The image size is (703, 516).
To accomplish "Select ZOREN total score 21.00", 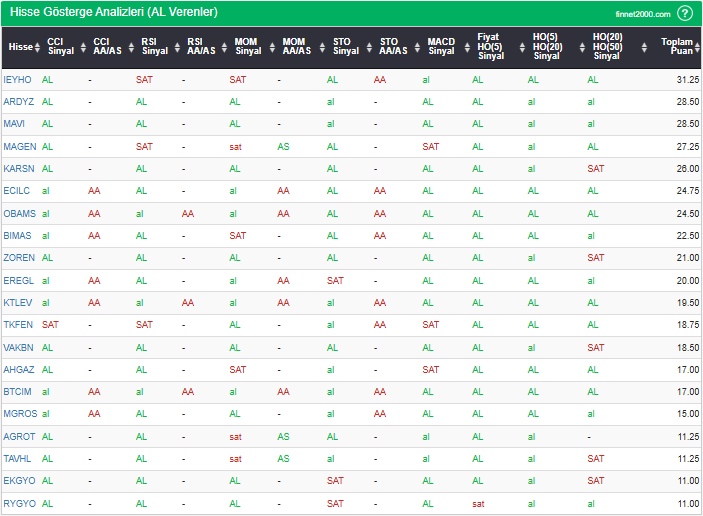I will [x=688, y=258].
